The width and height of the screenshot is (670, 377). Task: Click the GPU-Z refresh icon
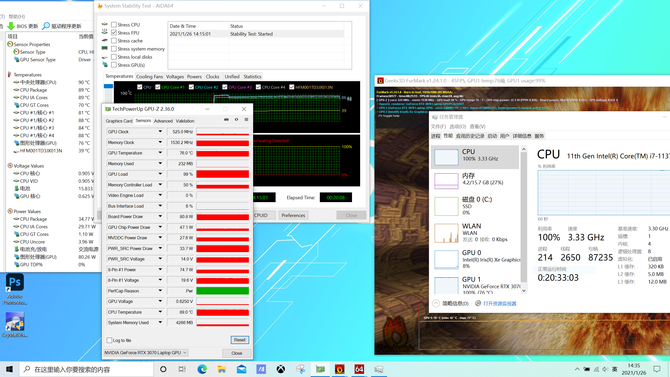[236, 120]
